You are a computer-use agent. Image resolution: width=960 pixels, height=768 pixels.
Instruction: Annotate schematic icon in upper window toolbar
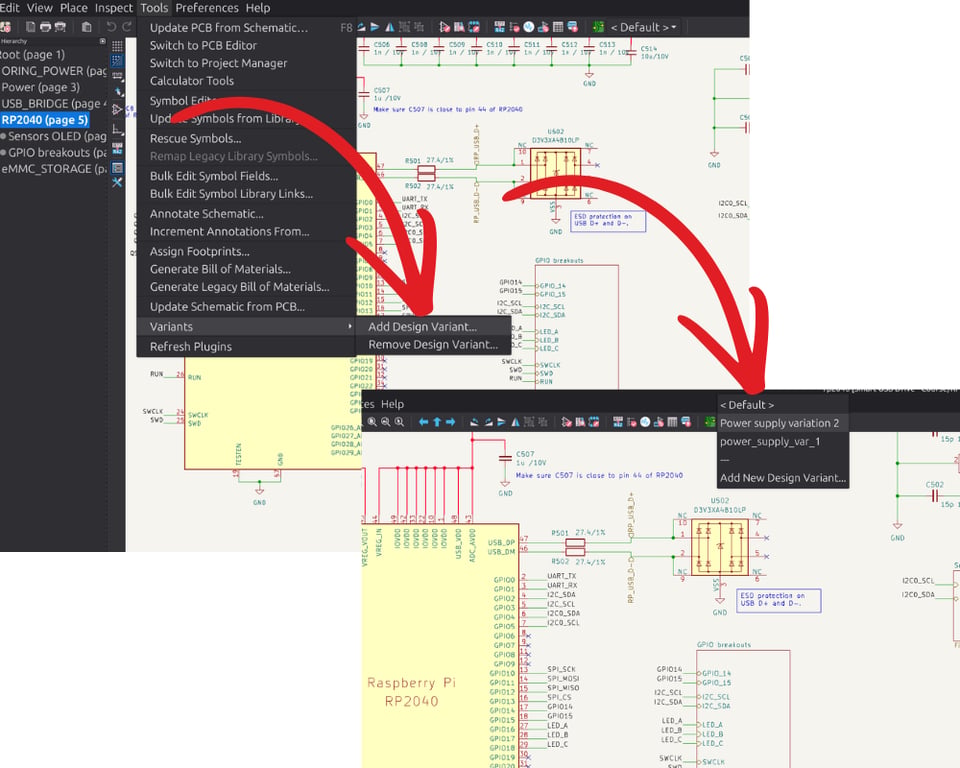[x=500, y=27]
